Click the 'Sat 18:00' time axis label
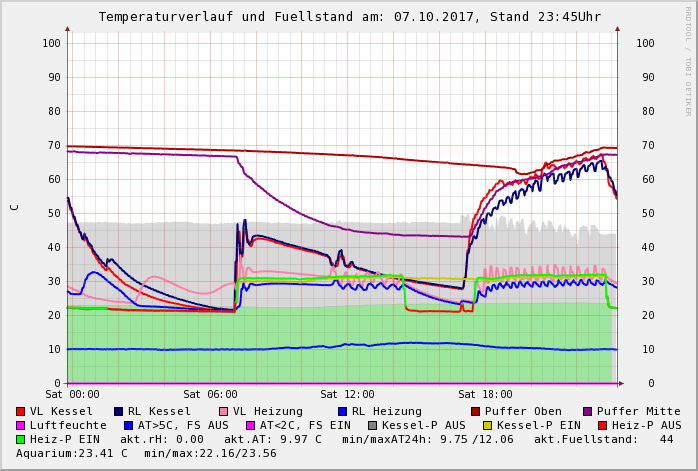Viewport: 698px width, 471px height. 485,395
